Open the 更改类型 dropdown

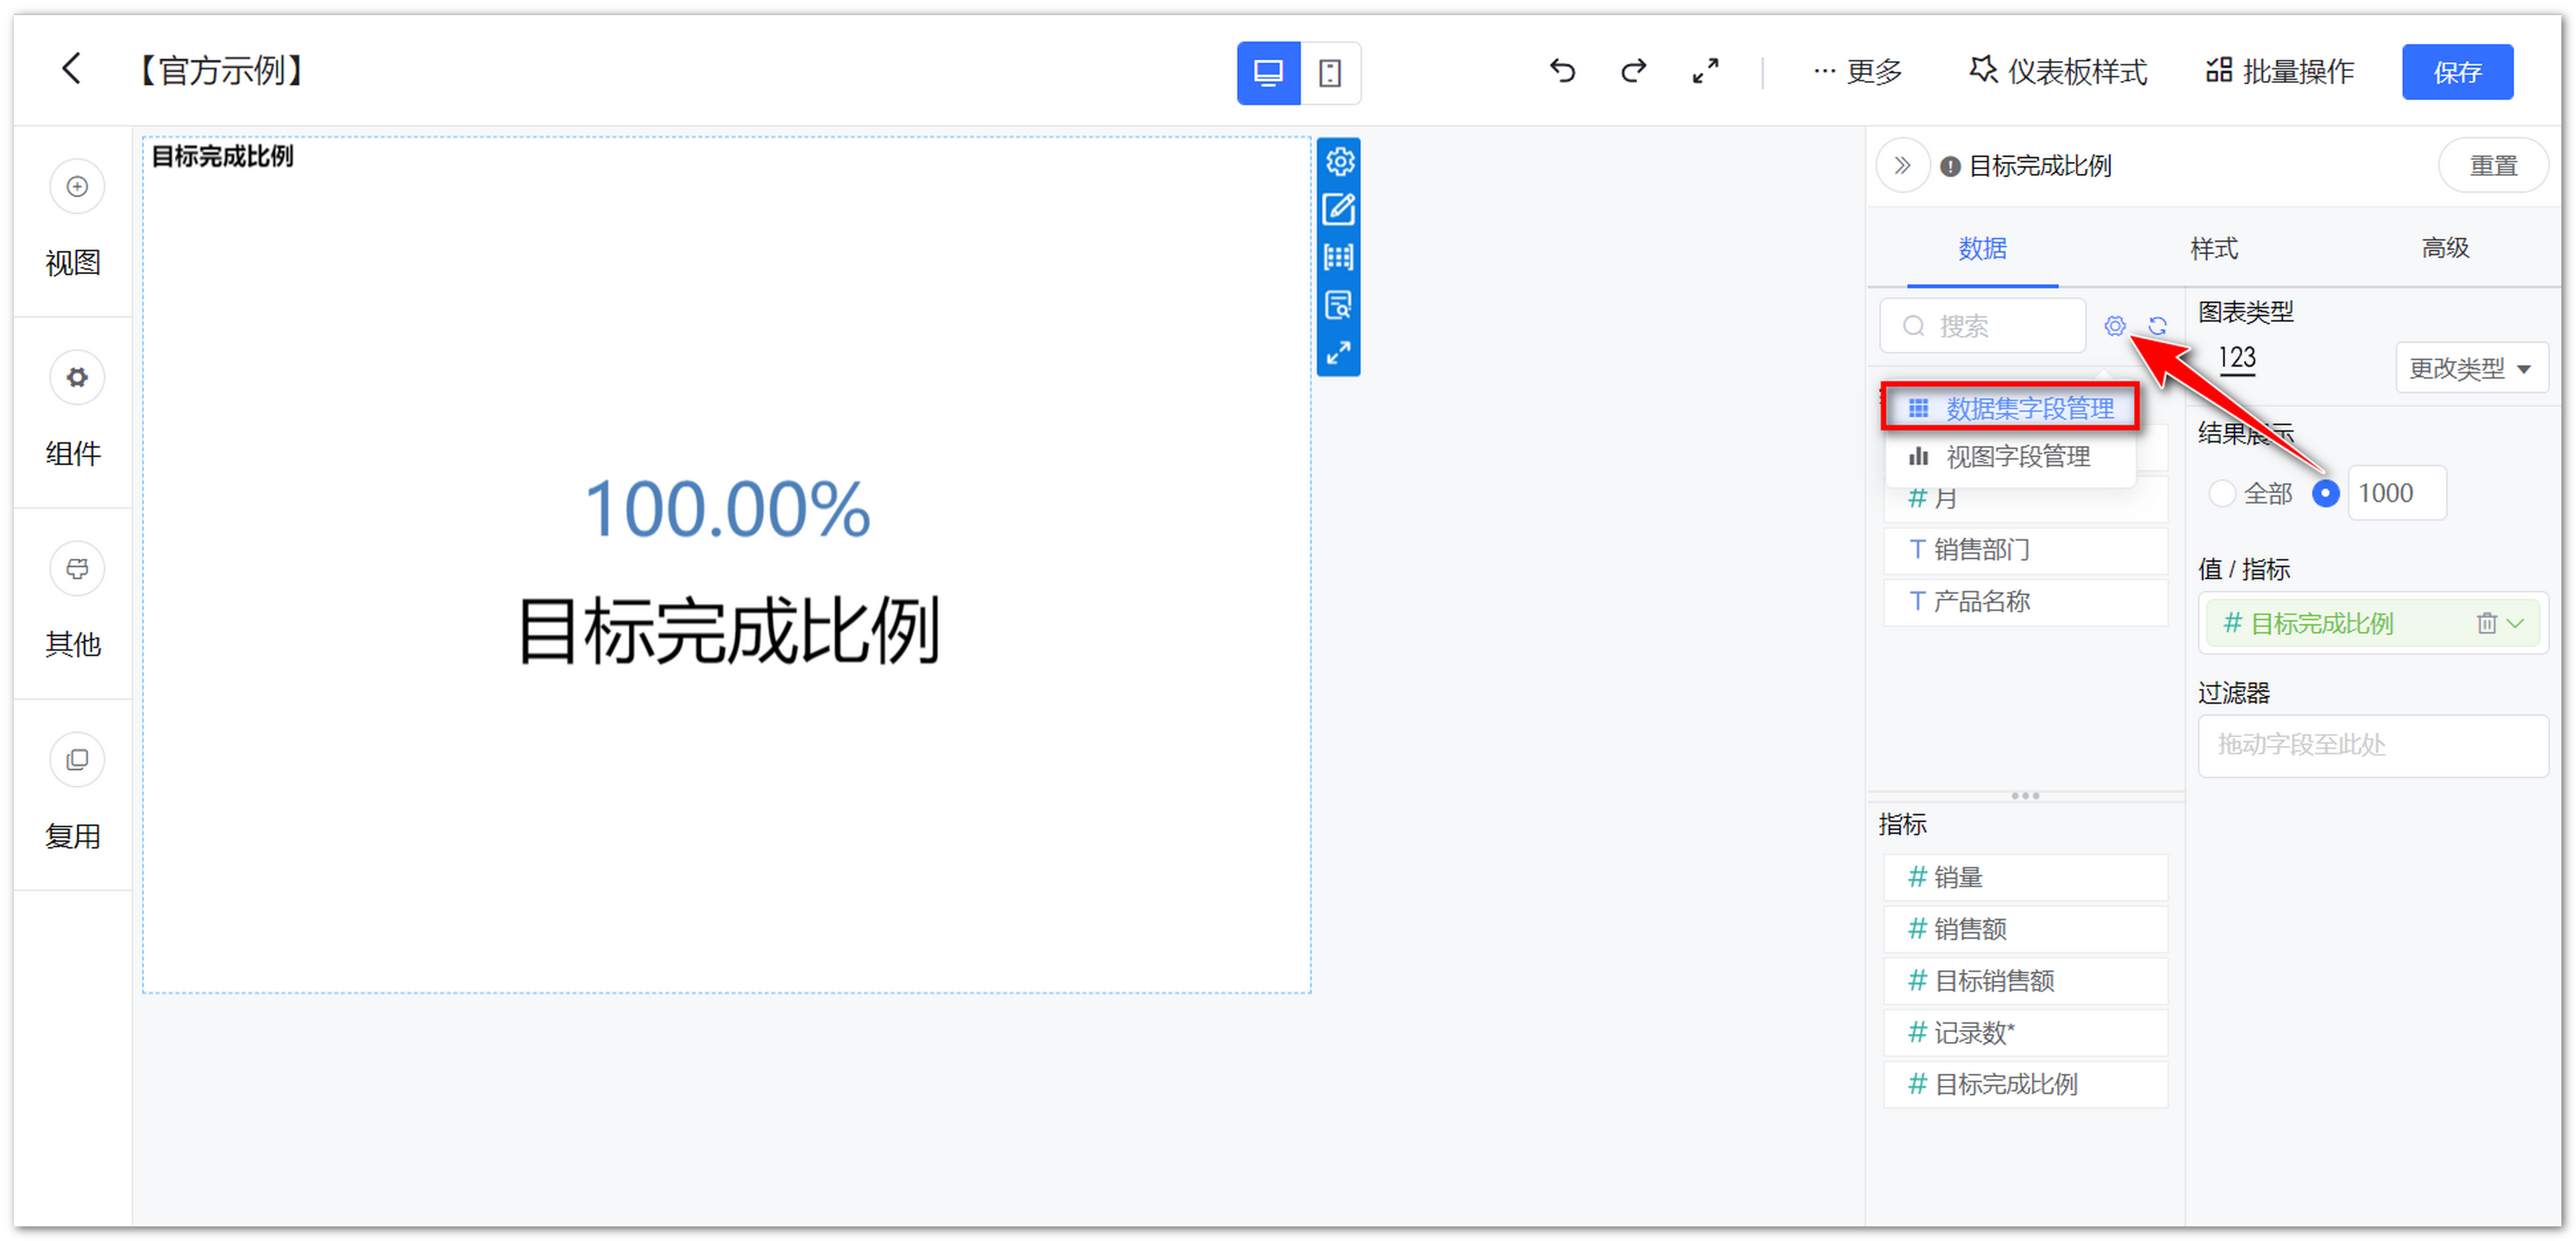(2470, 368)
